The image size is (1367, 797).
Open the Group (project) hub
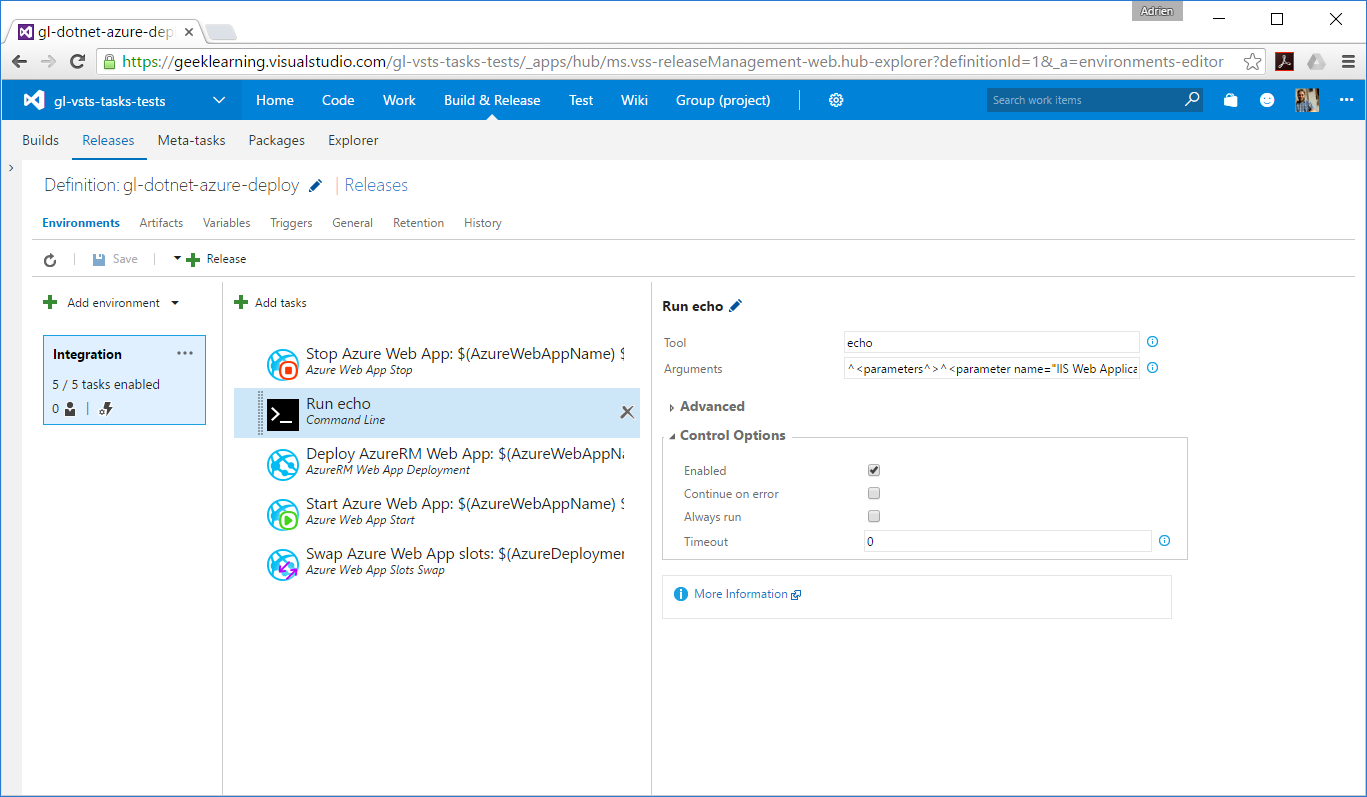723,100
